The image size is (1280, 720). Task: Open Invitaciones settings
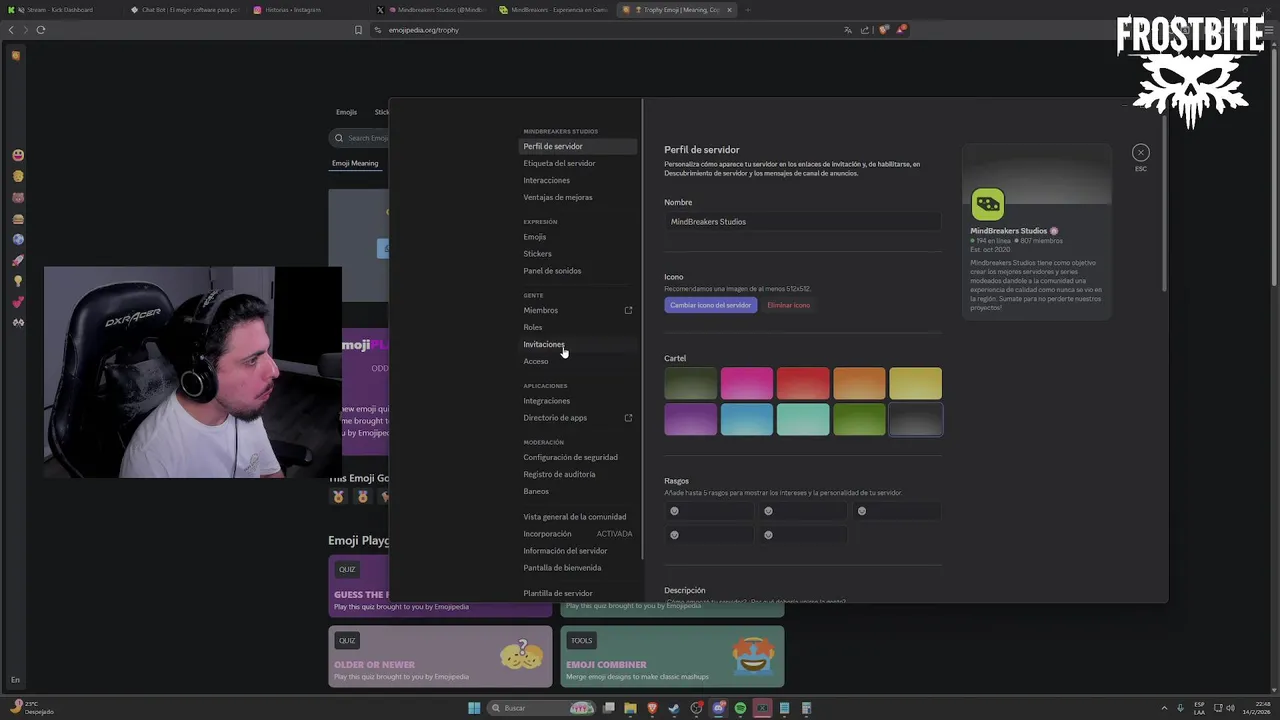[578, 344]
